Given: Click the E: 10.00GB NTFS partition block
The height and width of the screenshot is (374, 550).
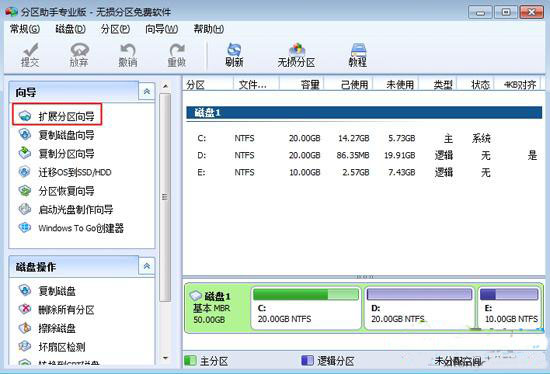Looking at the screenshot, I should pyautogui.click(x=509, y=308).
